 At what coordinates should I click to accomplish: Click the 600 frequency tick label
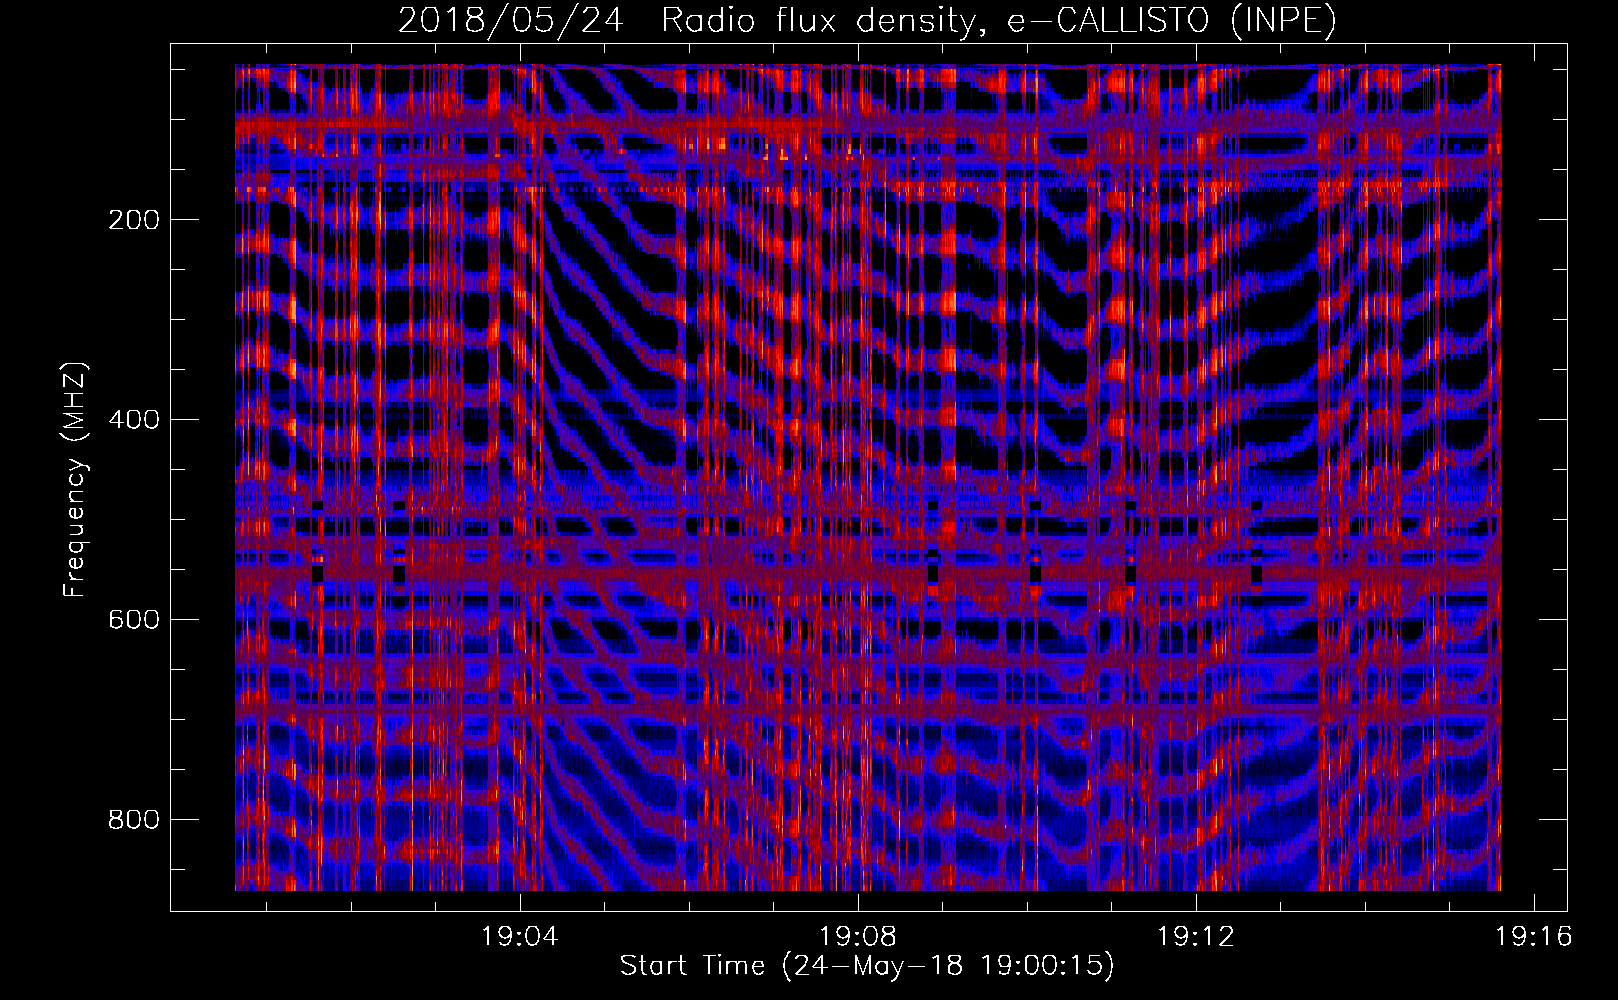(133, 620)
